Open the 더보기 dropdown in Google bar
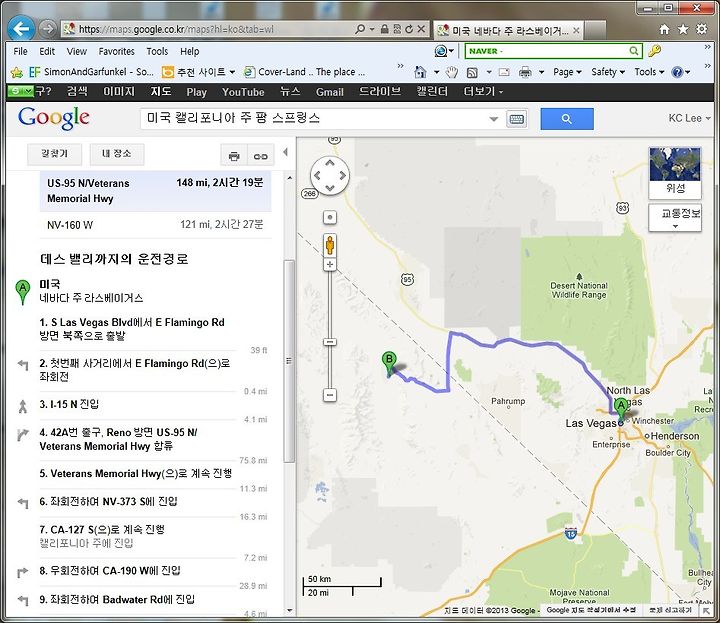The image size is (720, 623). pyautogui.click(x=484, y=92)
